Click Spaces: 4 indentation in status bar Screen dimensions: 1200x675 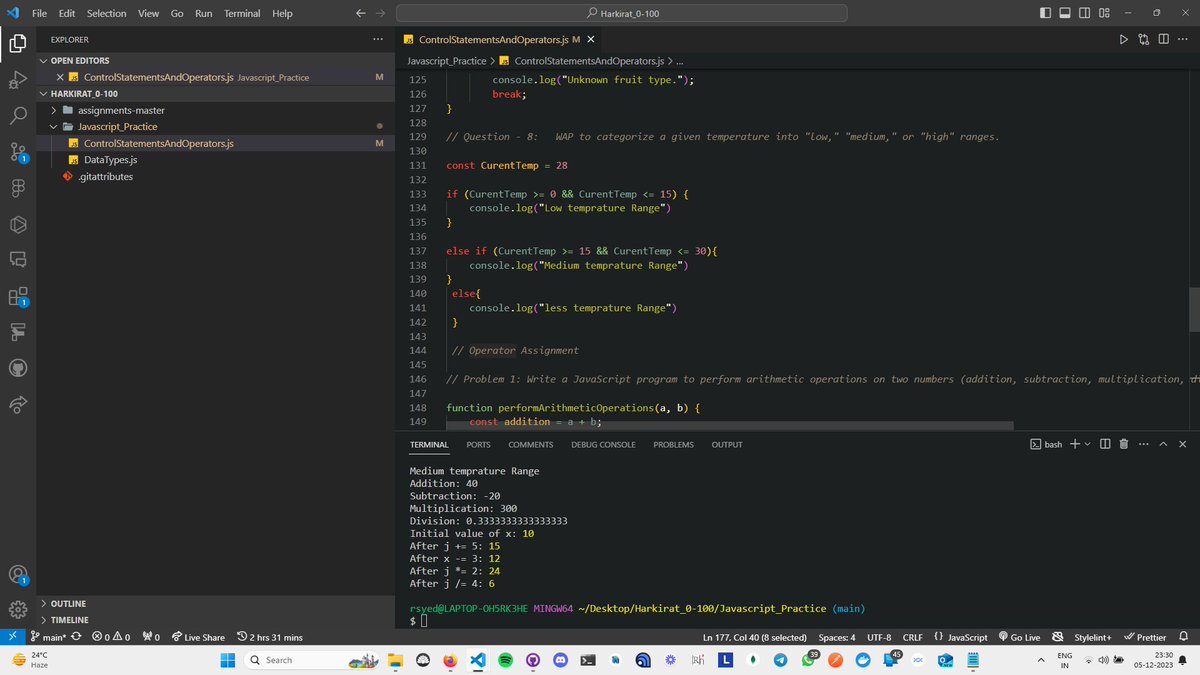(836, 637)
